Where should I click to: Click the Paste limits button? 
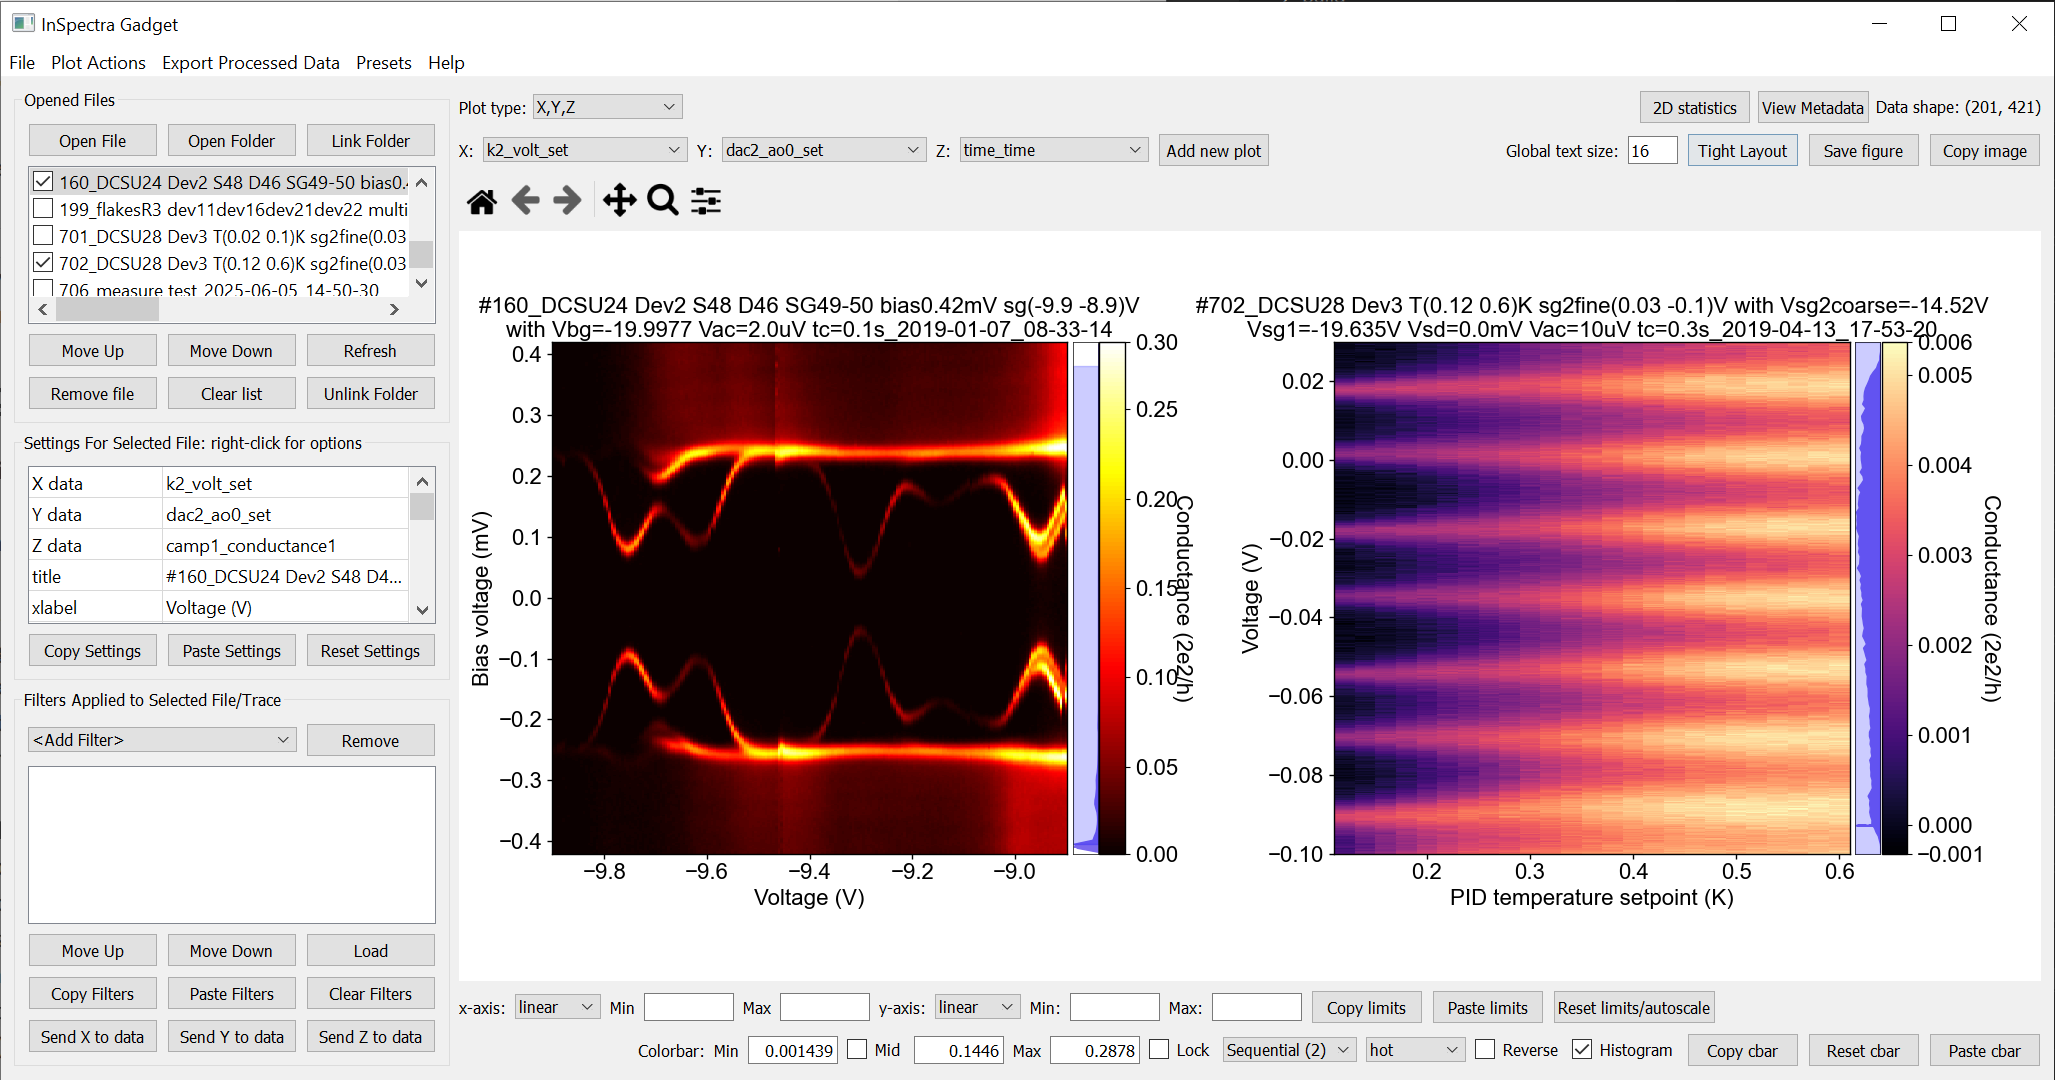(x=1487, y=1008)
